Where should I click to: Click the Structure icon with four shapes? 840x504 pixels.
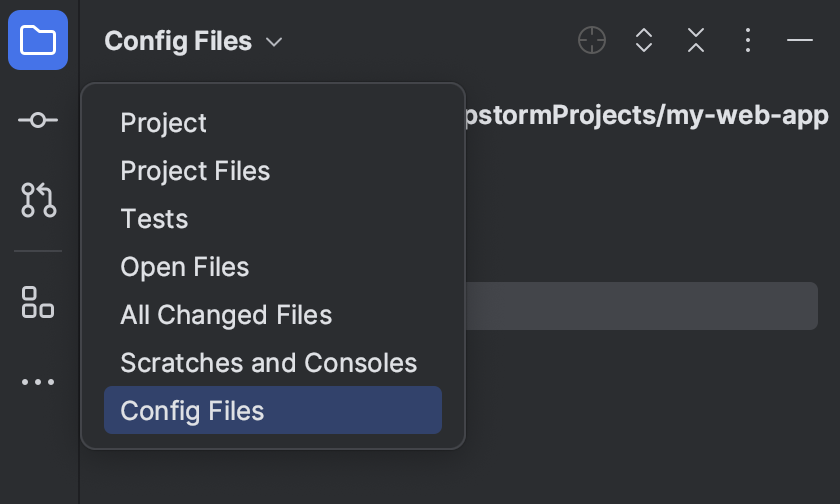38,301
